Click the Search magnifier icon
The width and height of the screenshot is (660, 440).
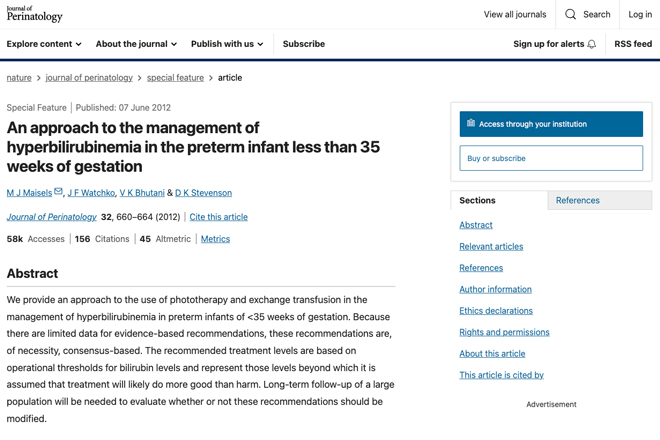pyautogui.click(x=570, y=14)
